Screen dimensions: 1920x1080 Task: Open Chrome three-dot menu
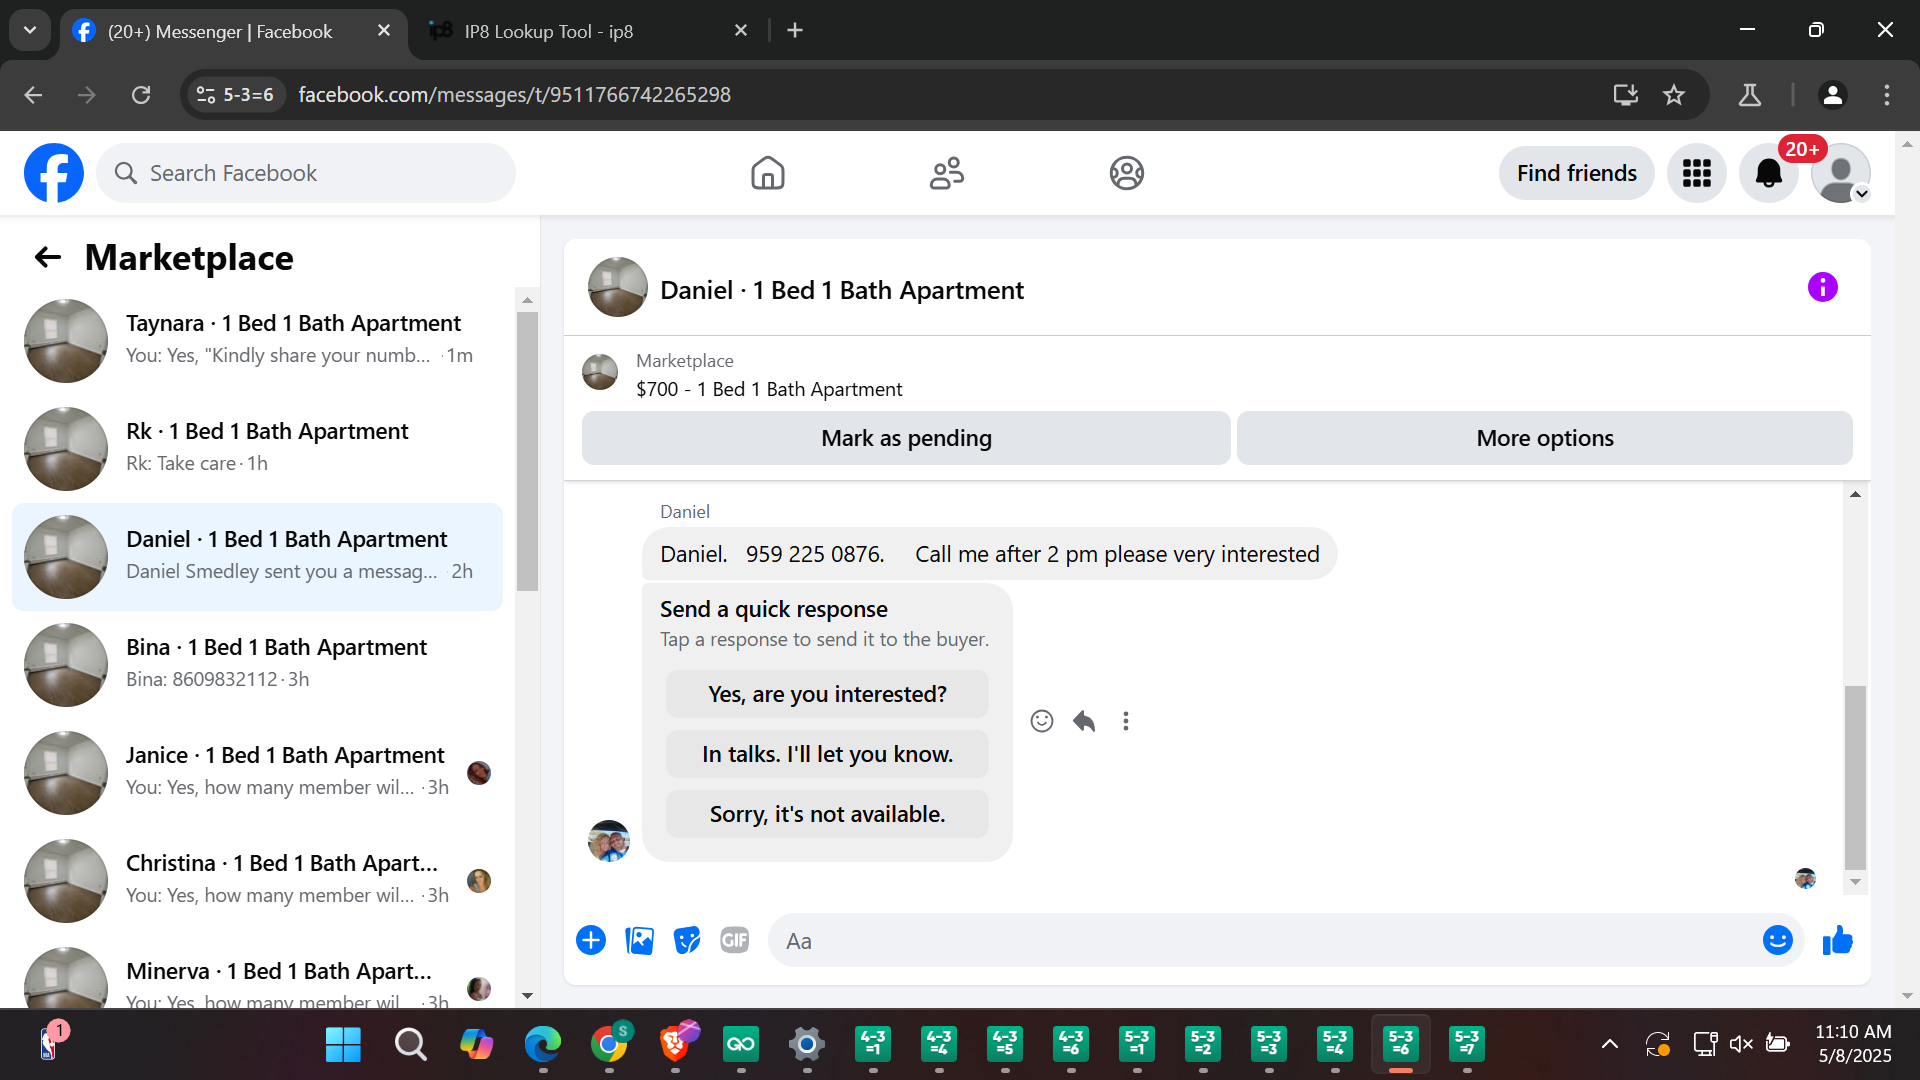(x=1887, y=95)
